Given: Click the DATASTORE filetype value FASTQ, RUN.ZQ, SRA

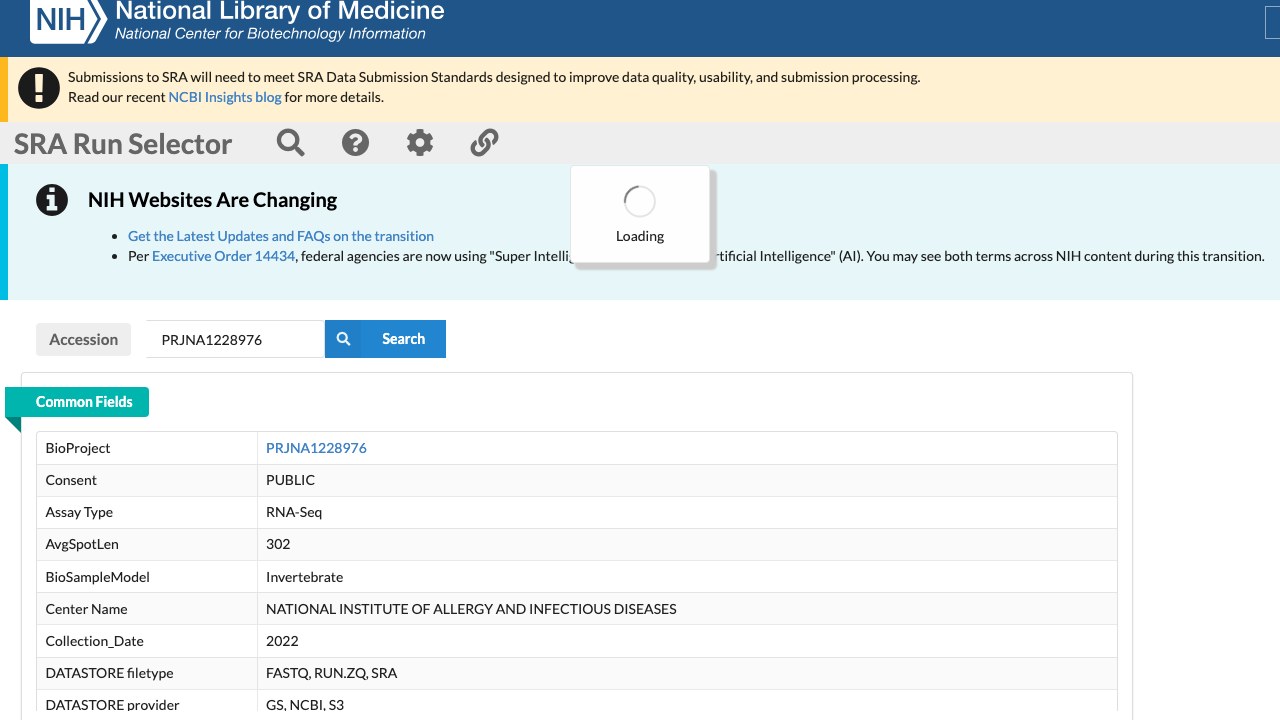Looking at the screenshot, I should tap(331, 673).
